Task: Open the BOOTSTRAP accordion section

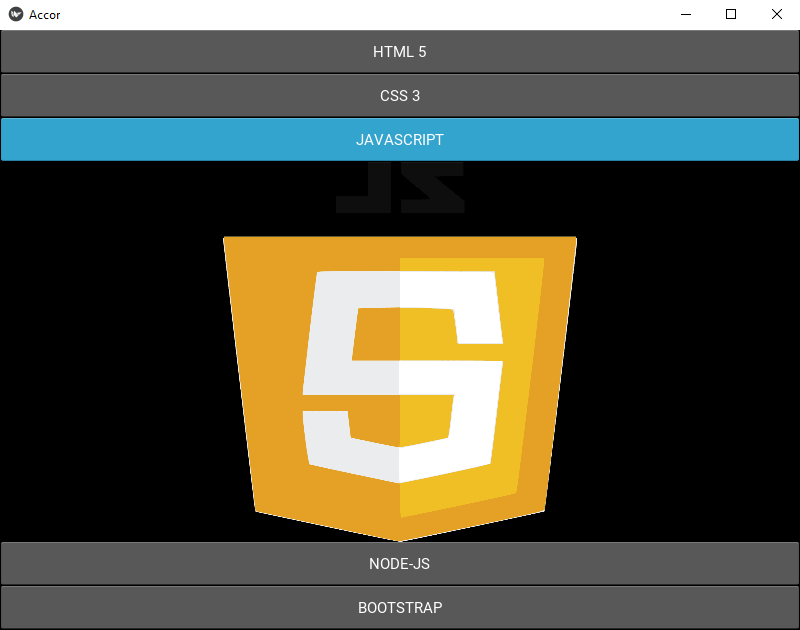Action: coord(400,607)
